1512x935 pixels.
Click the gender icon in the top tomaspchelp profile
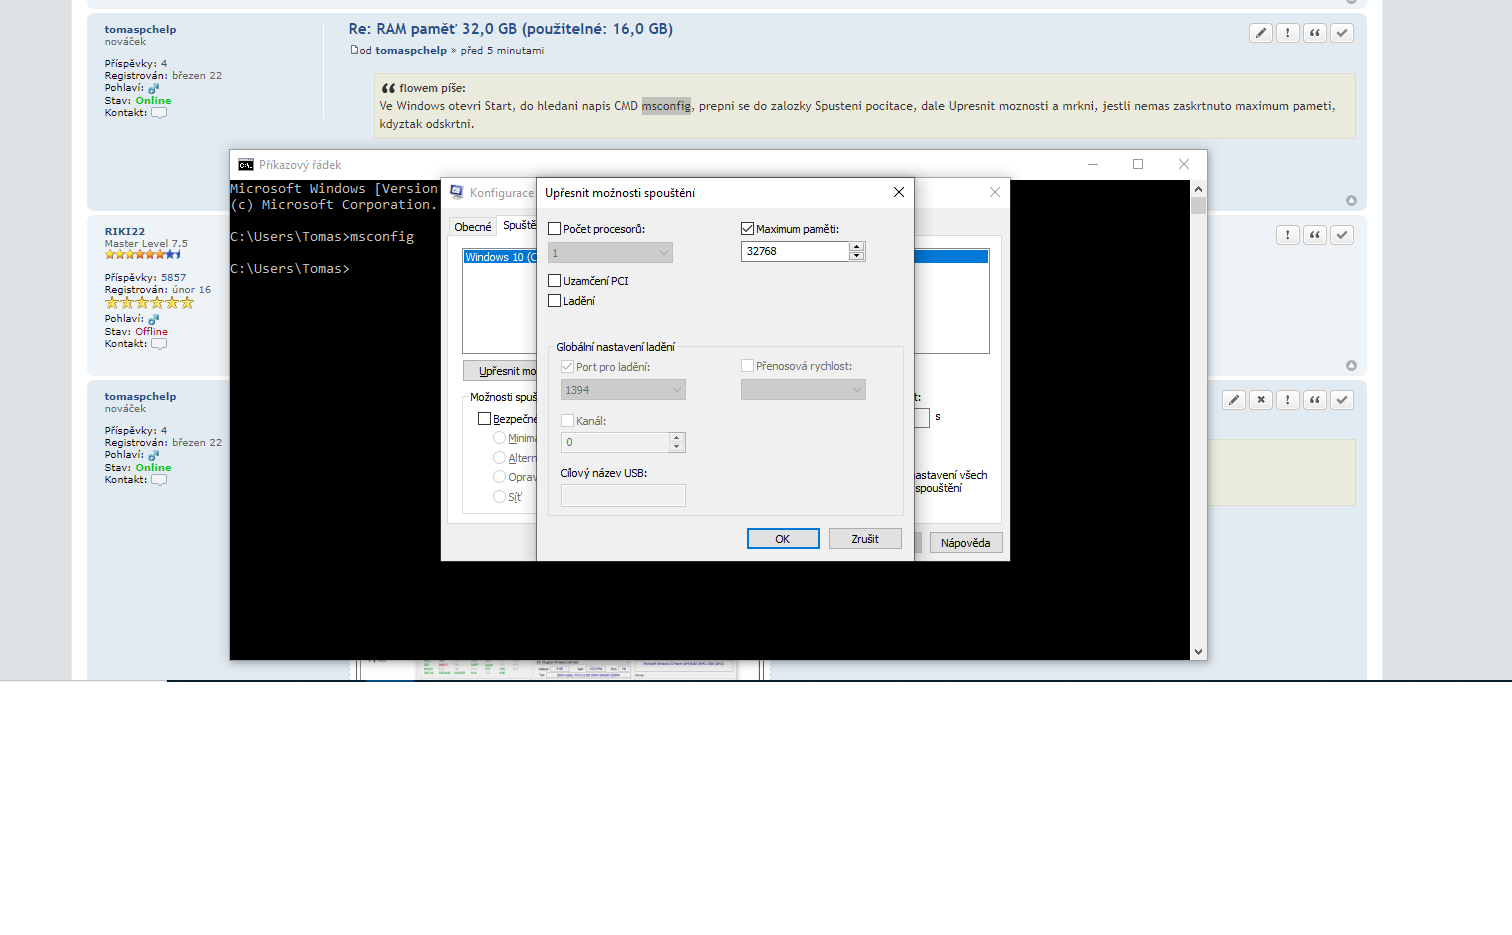point(154,88)
